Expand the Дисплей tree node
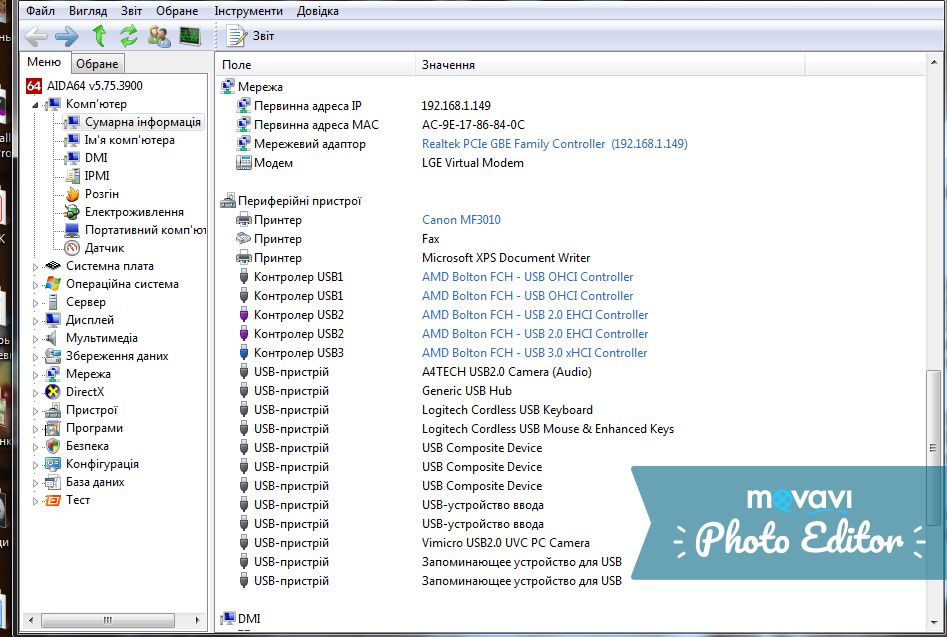947x637 pixels. pos(35,321)
